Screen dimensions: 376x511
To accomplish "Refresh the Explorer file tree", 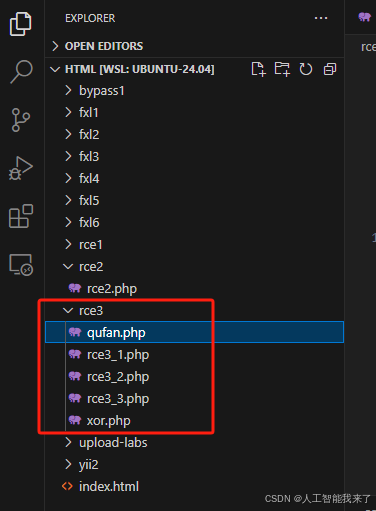I will pos(306,69).
